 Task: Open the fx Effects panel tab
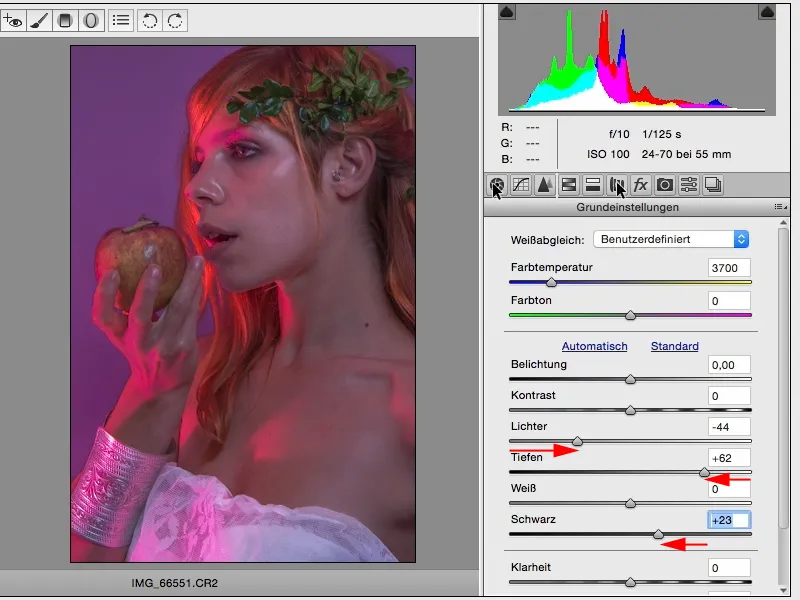[641, 185]
